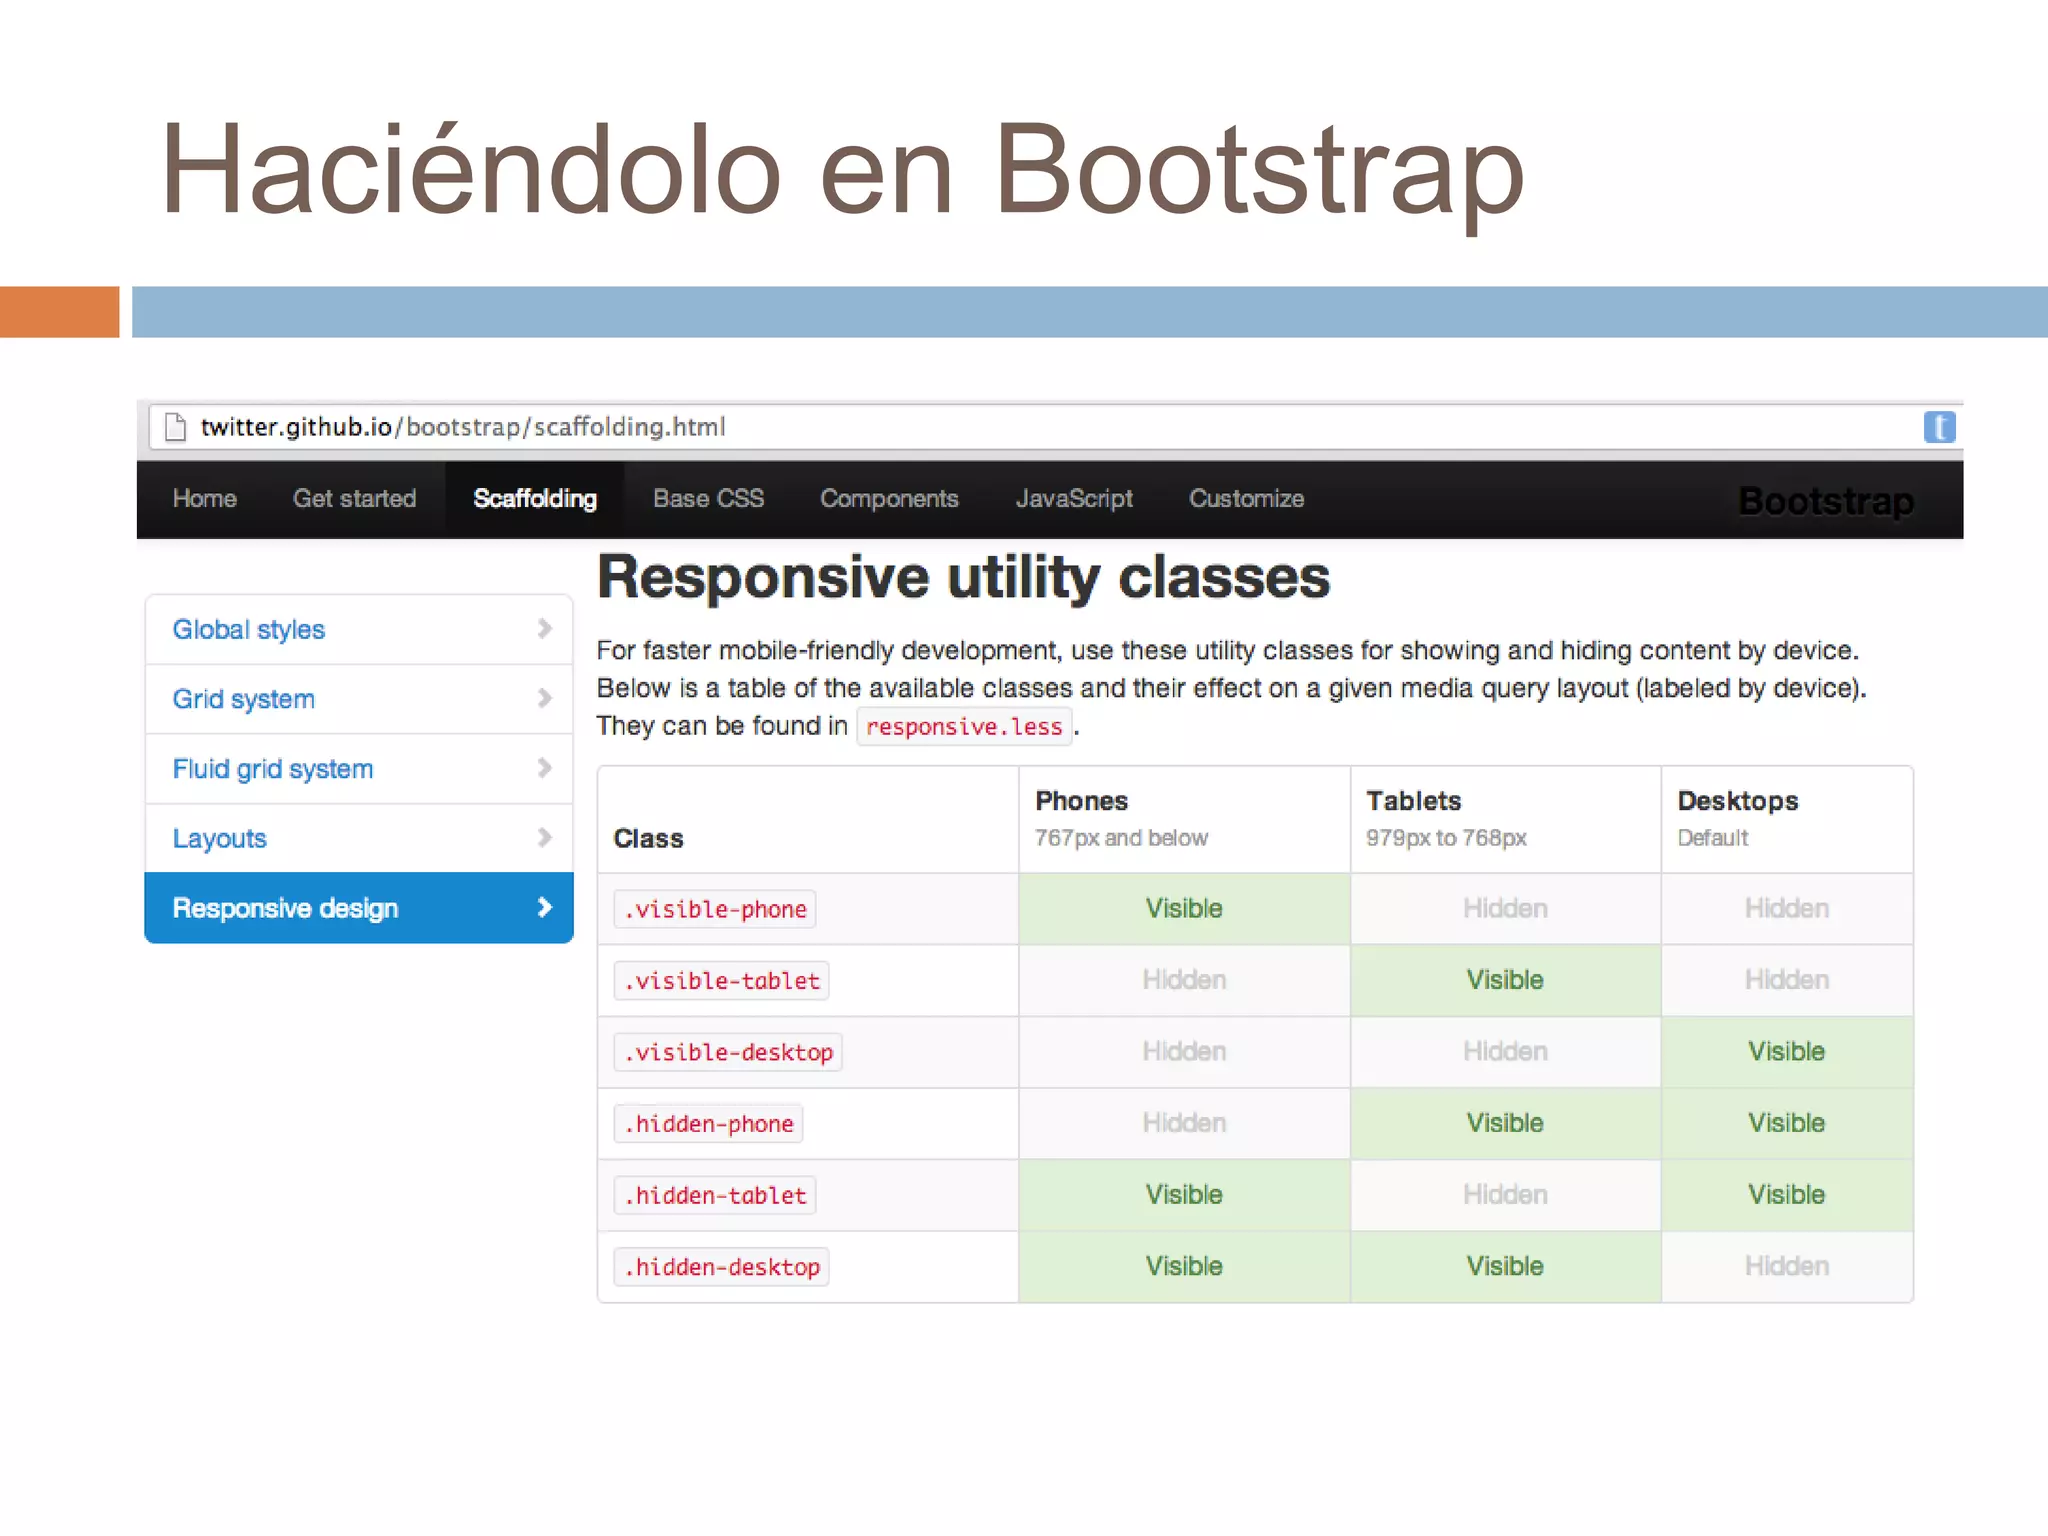
Task: Select Responsive design sidebar item
Action: tap(359, 908)
